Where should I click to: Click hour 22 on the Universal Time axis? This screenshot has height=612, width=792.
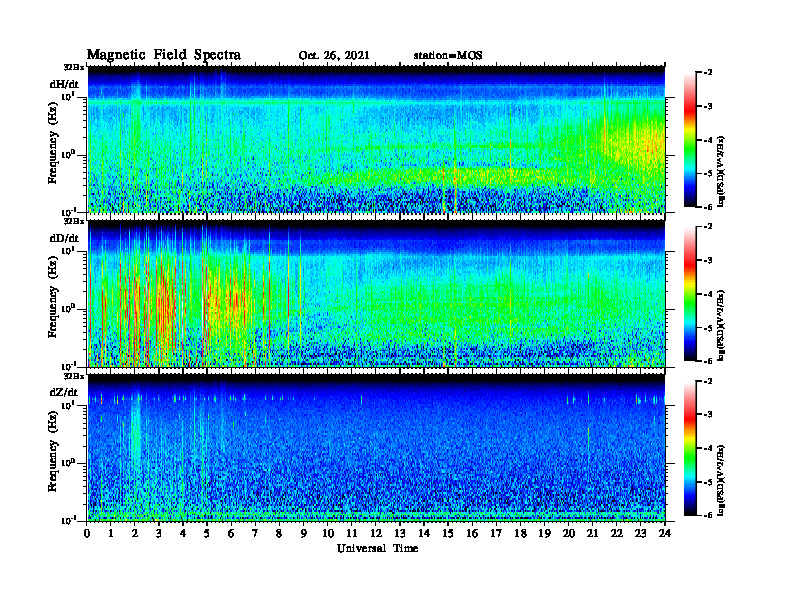[x=617, y=534]
